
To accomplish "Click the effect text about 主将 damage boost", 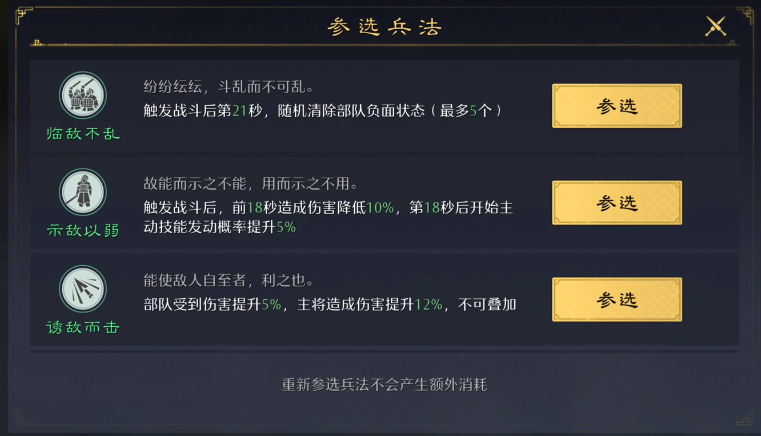I will point(330,304).
